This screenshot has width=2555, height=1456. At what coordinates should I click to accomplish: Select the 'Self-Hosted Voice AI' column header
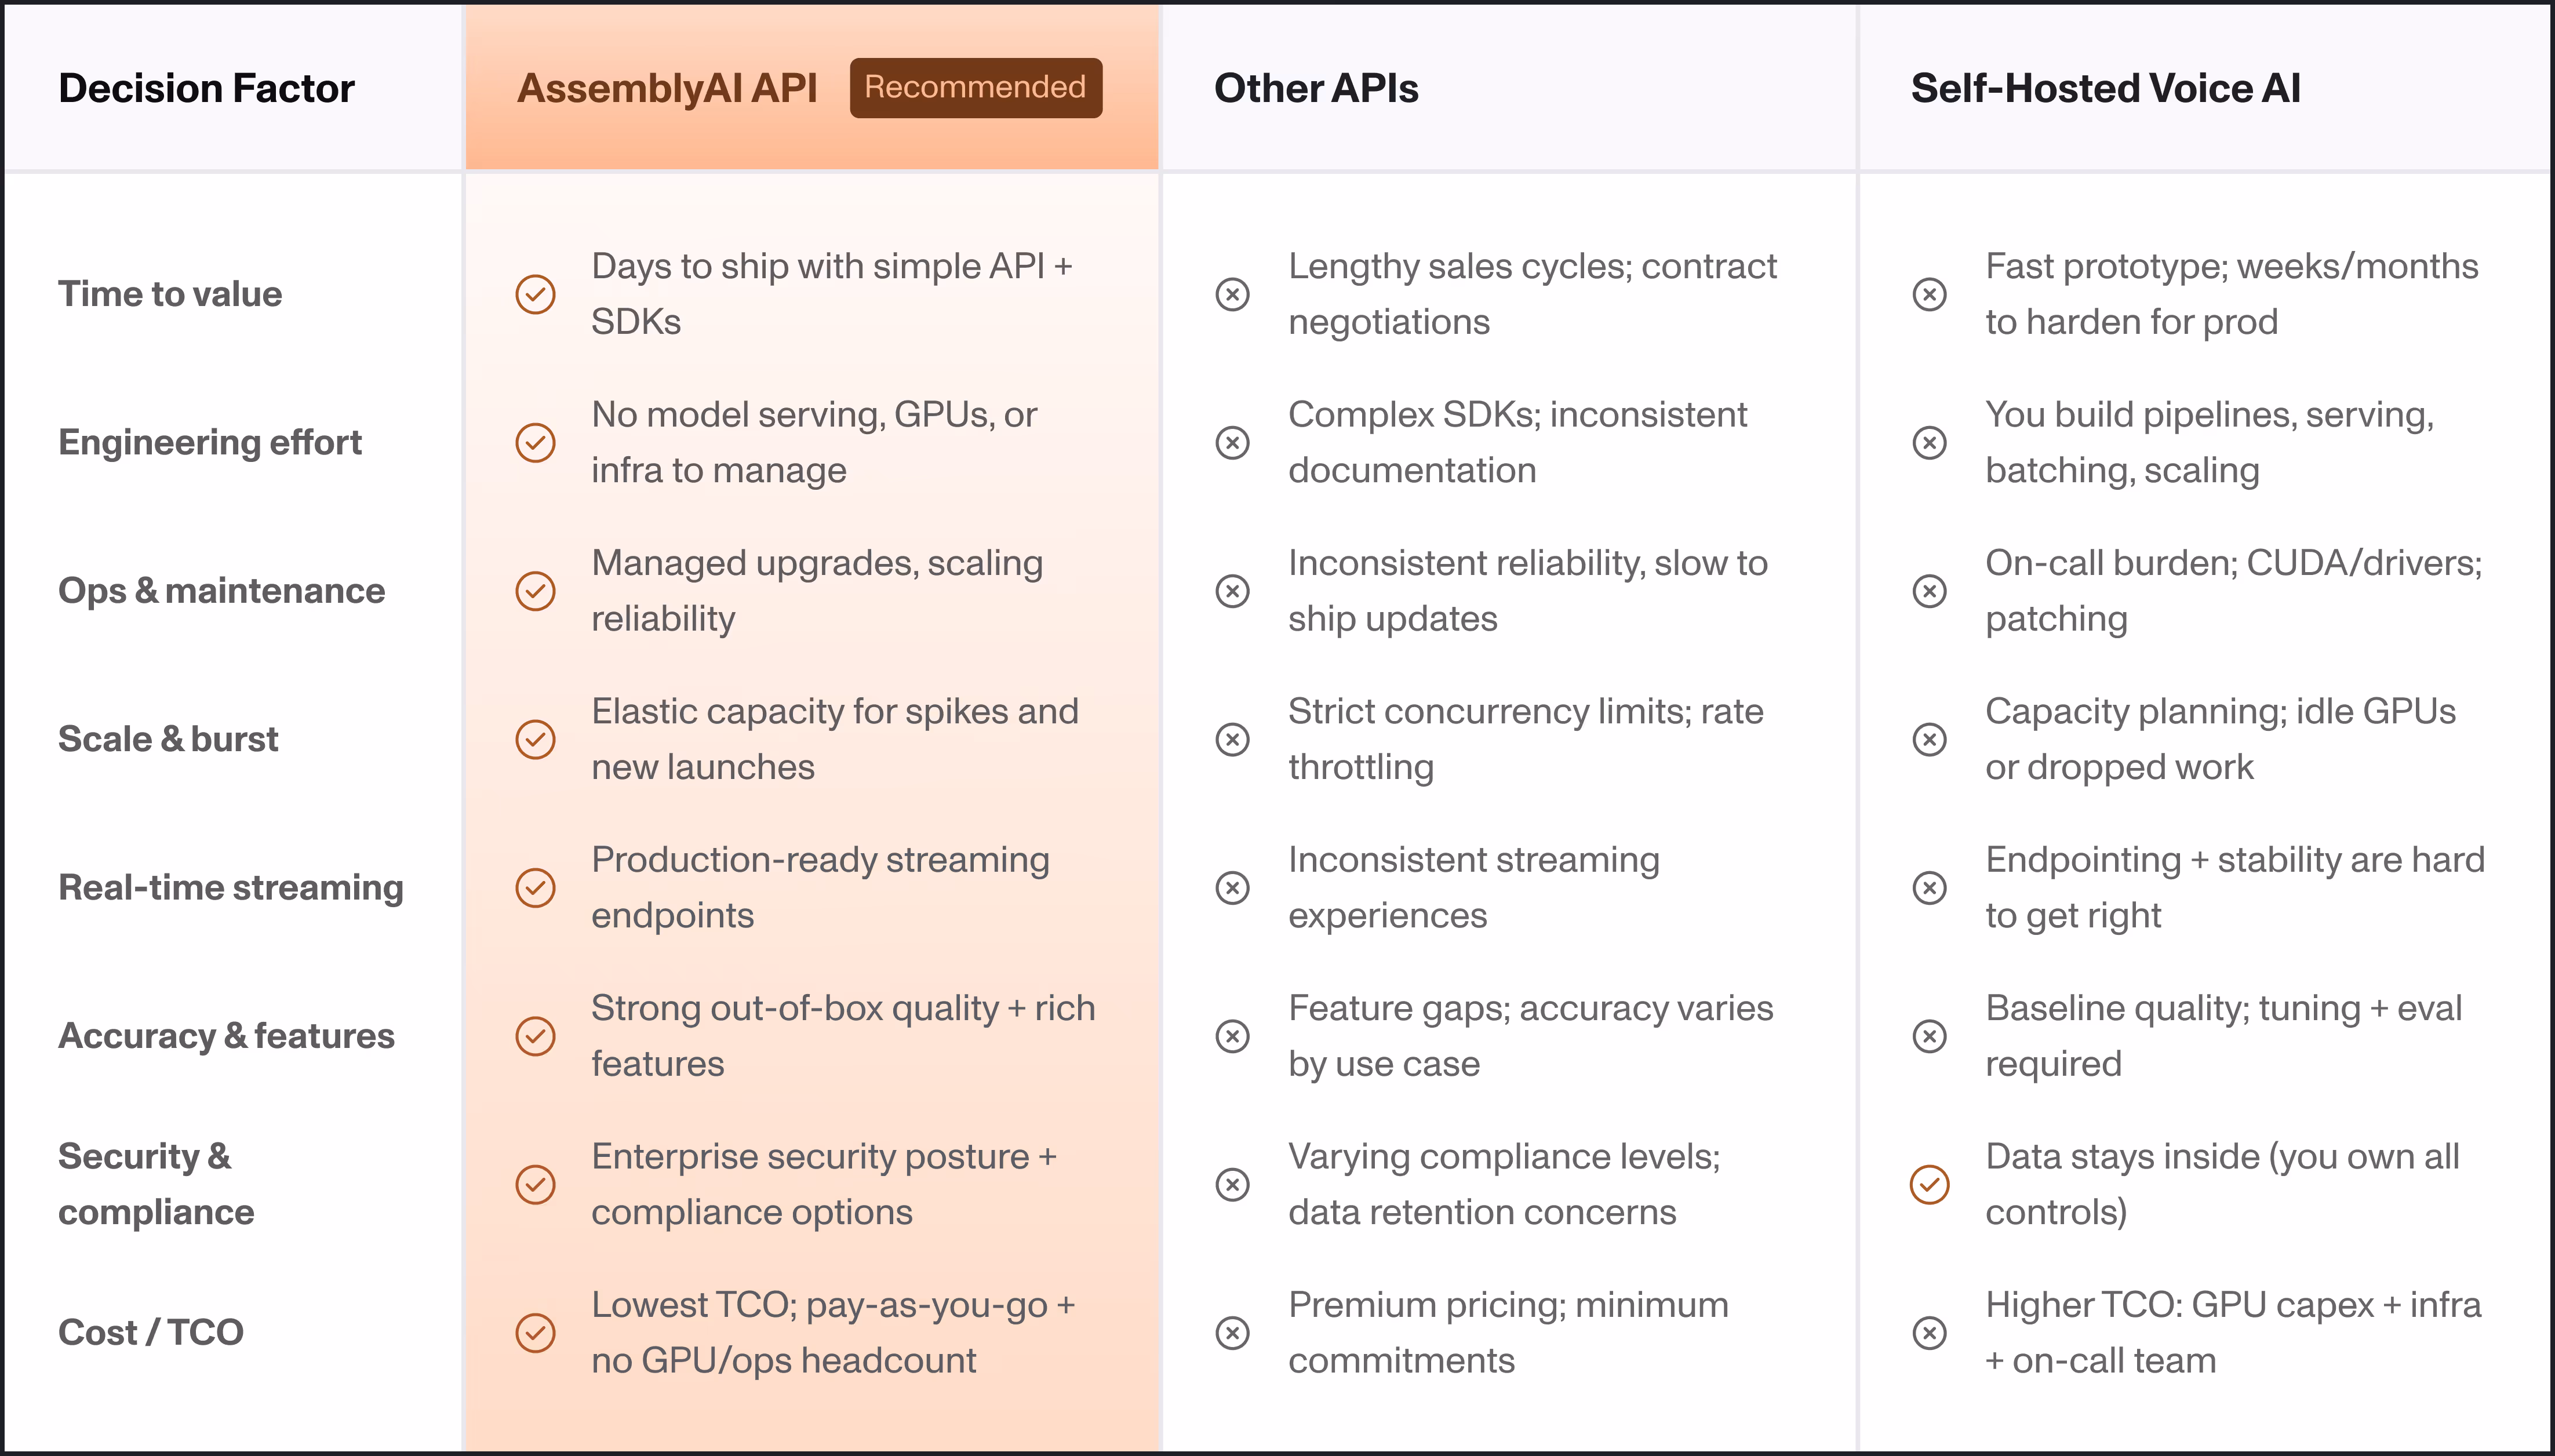click(2105, 88)
